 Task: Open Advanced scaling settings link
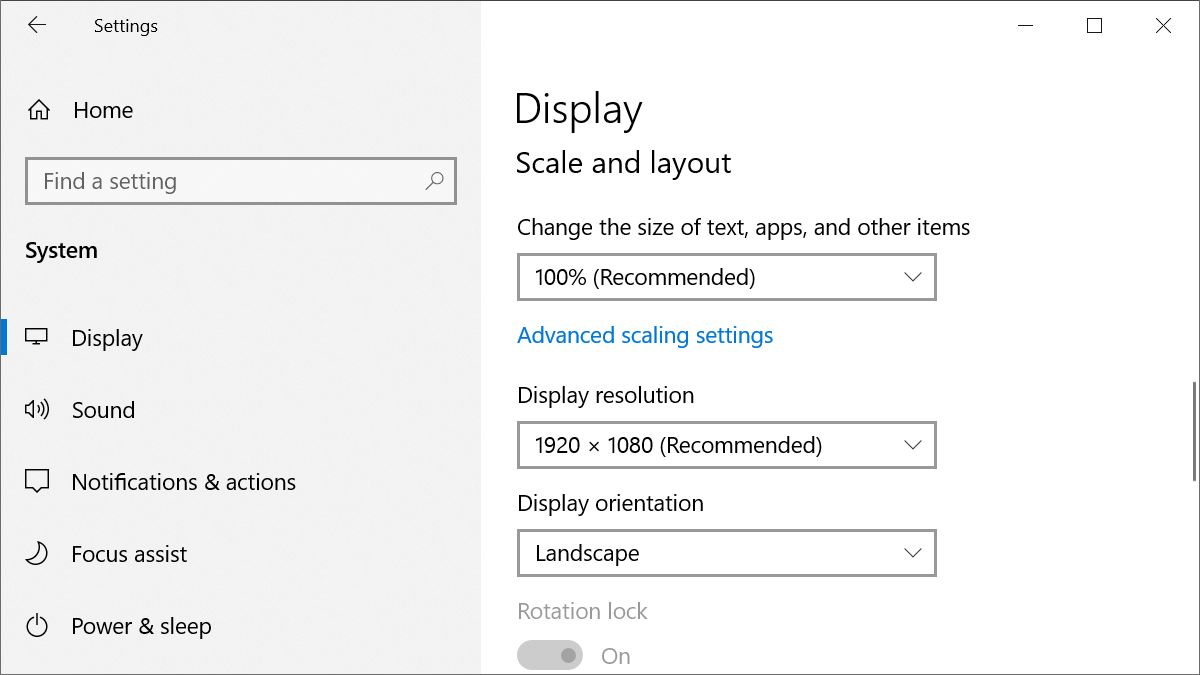645,335
